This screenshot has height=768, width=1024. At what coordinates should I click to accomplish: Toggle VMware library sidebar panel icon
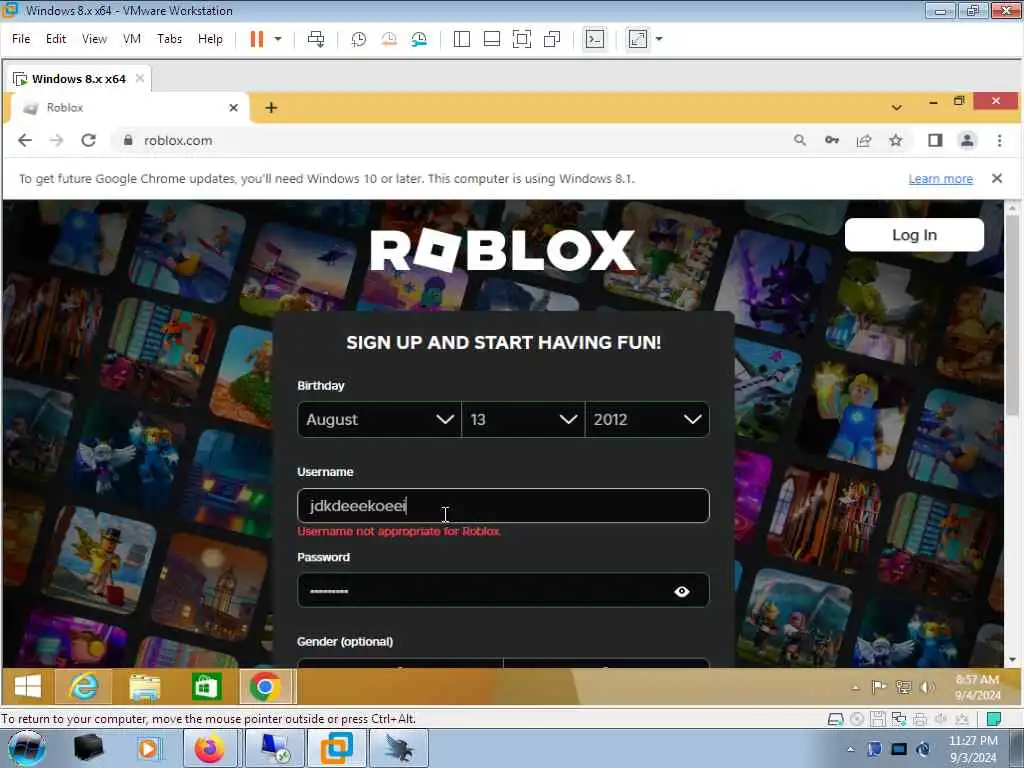point(462,39)
